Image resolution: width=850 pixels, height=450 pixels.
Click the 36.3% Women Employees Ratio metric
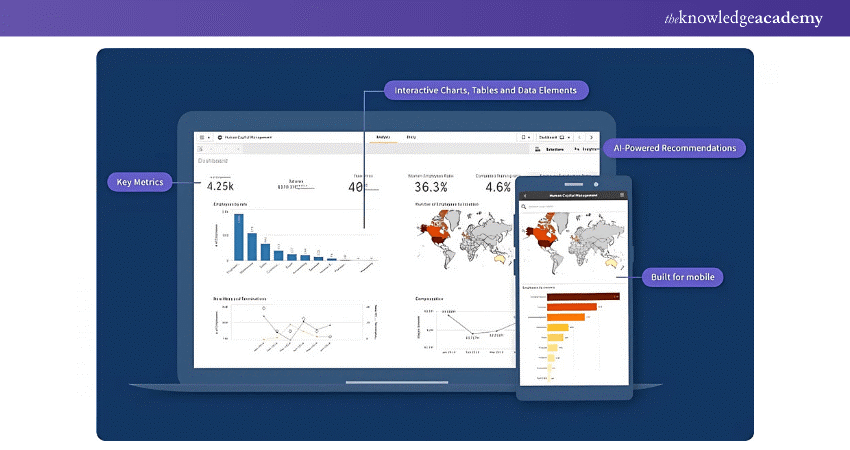tap(430, 186)
